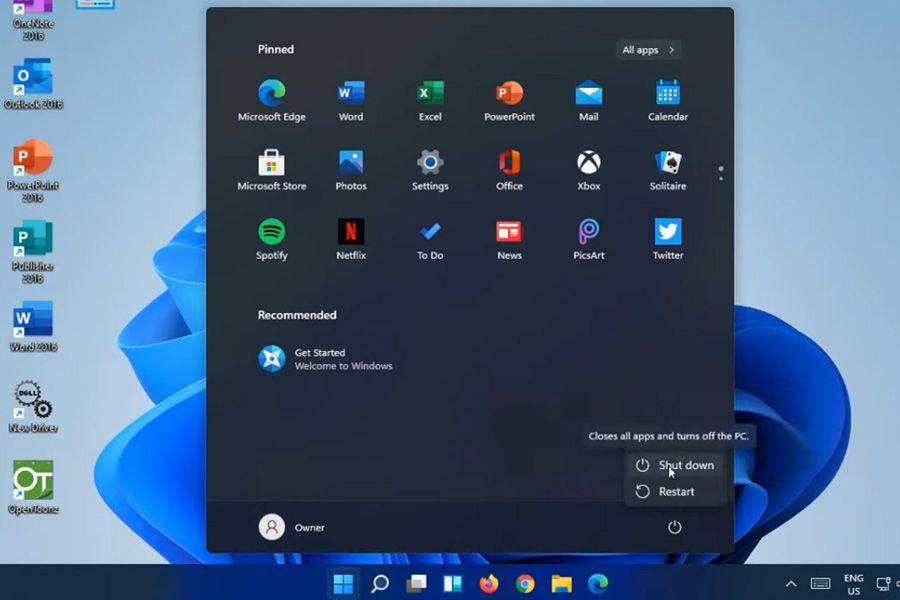900x600 pixels.
Task: Start PowerPoint from the pinned section
Action: pyautogui.click(x=509, y=100)
